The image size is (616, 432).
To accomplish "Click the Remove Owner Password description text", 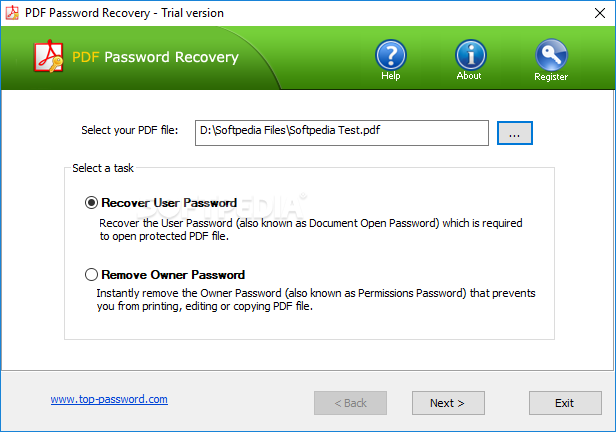I will point(316,300).
